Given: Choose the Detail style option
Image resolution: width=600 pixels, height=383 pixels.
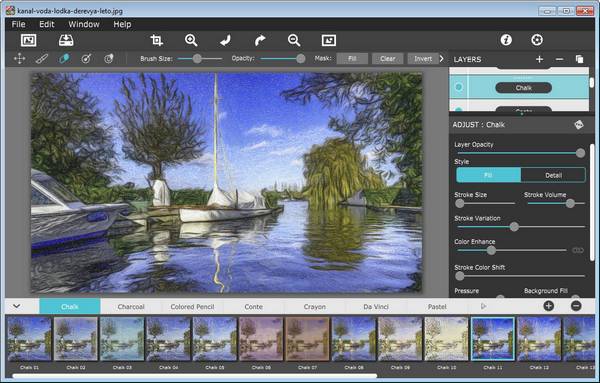Looking at the screenshot, I should coord(553,175).
